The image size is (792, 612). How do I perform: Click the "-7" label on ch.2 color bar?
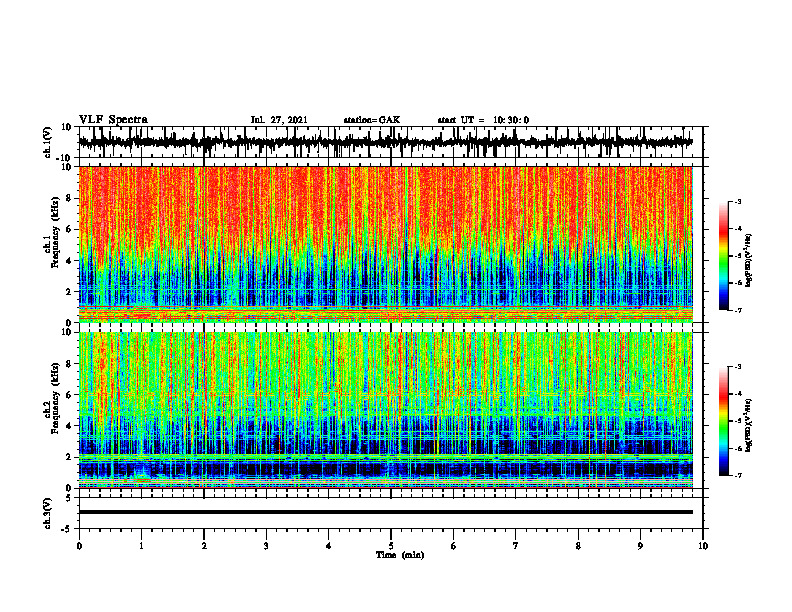[737, 475]
